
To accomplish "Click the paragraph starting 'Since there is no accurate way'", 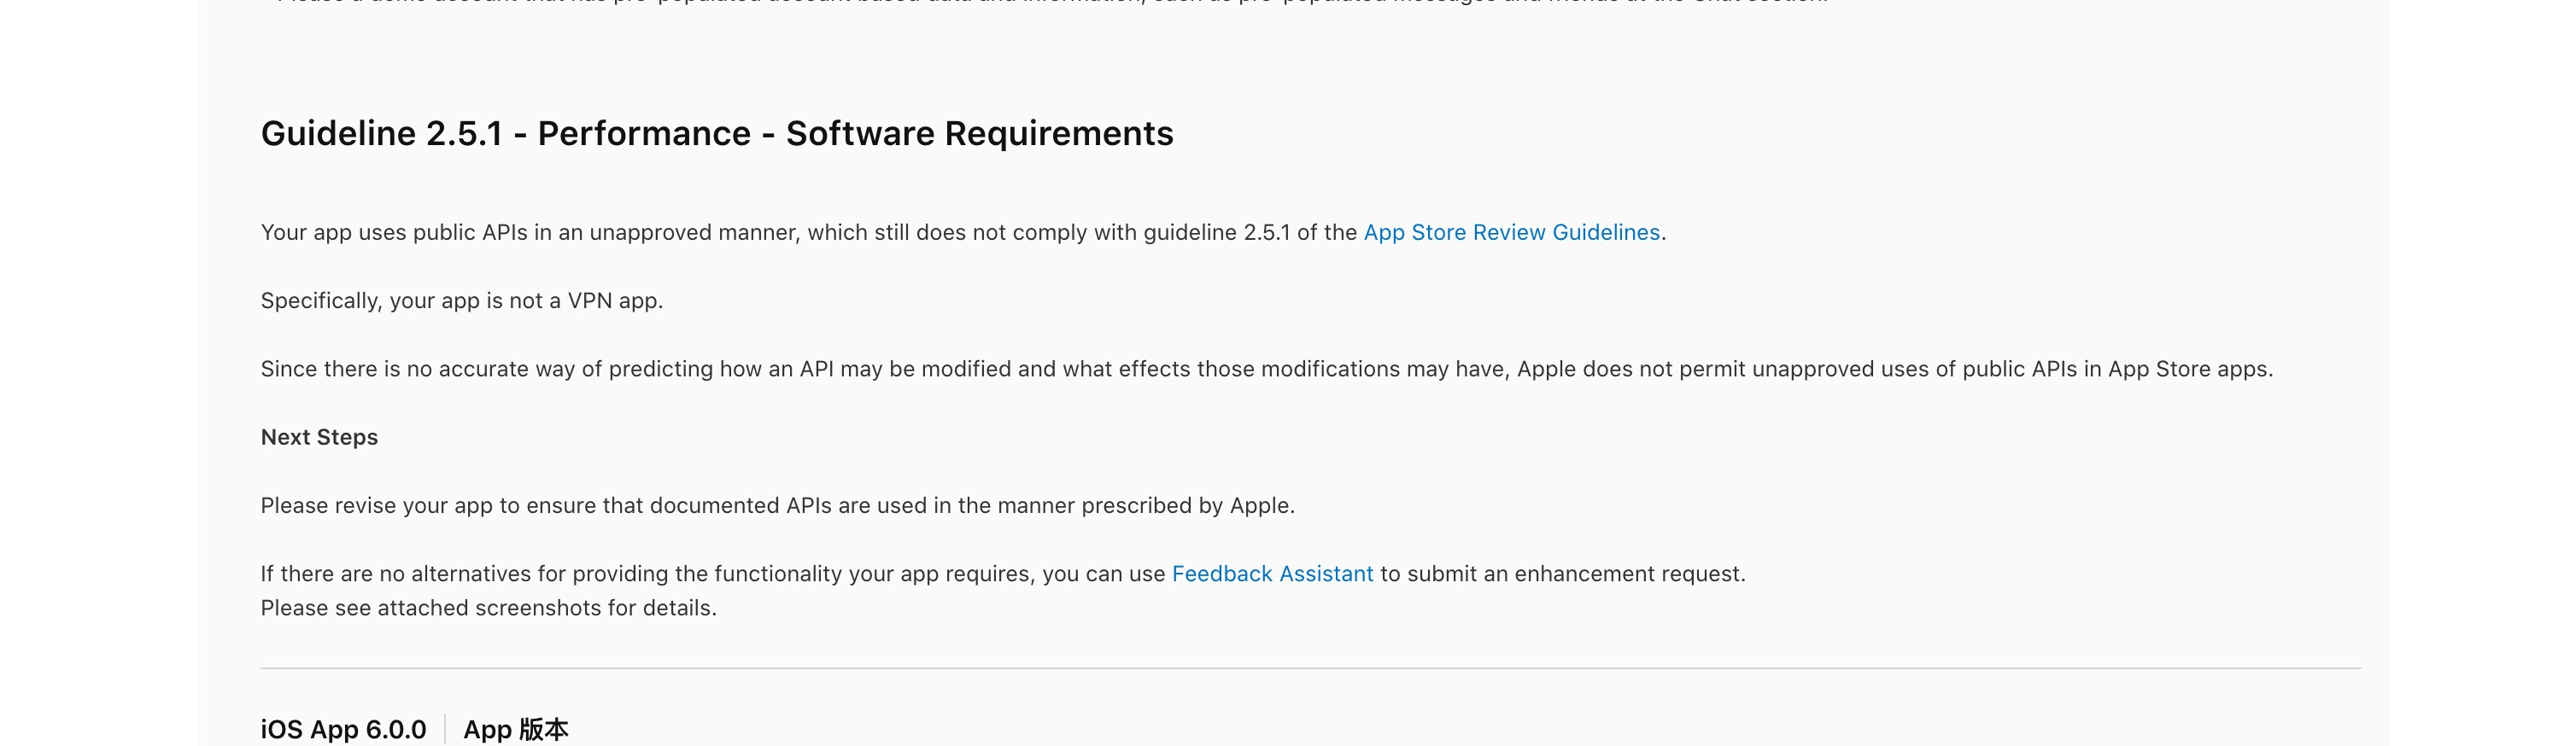I will pyautogui.click(x=1265, y=369).
